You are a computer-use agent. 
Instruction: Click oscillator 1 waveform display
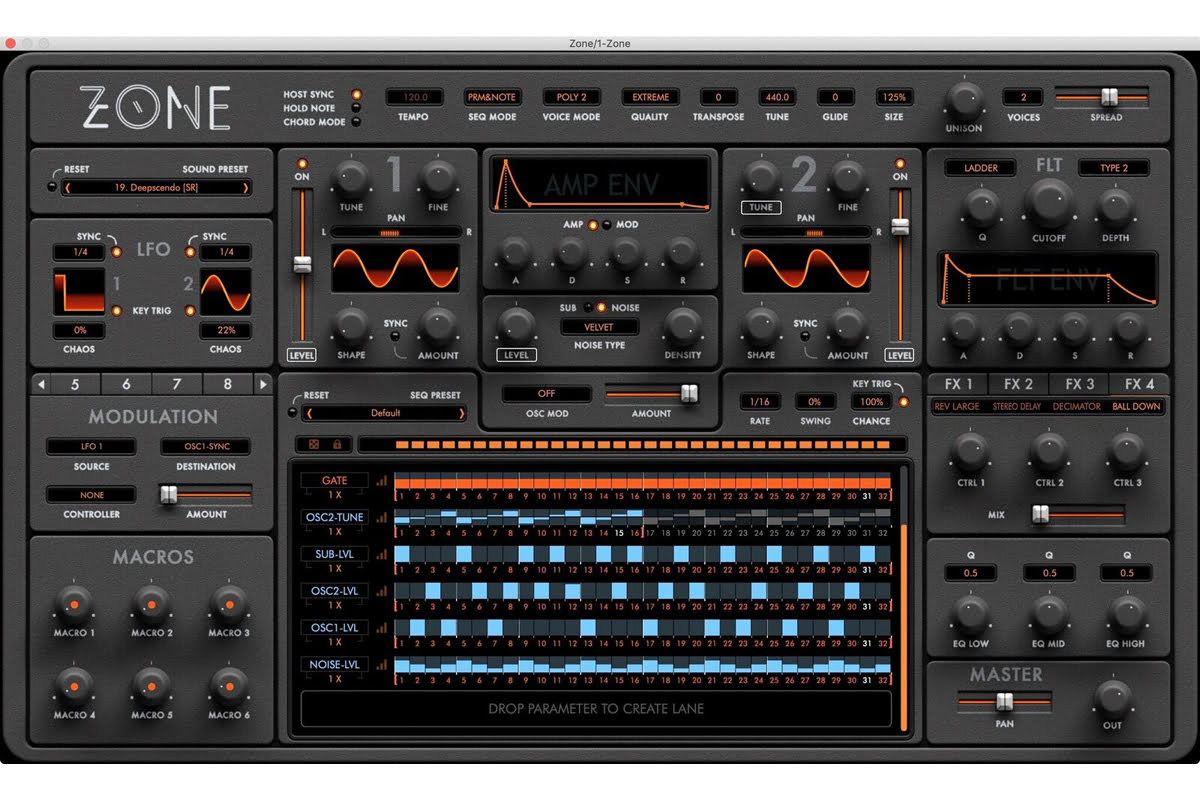[396, 268]
